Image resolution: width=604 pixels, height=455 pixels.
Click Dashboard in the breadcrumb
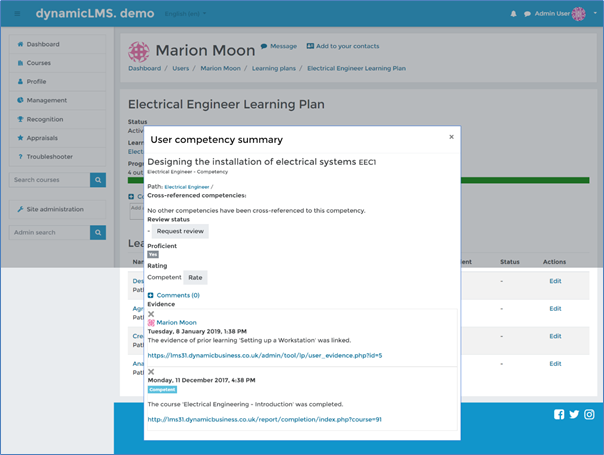[x=144, y=68]
